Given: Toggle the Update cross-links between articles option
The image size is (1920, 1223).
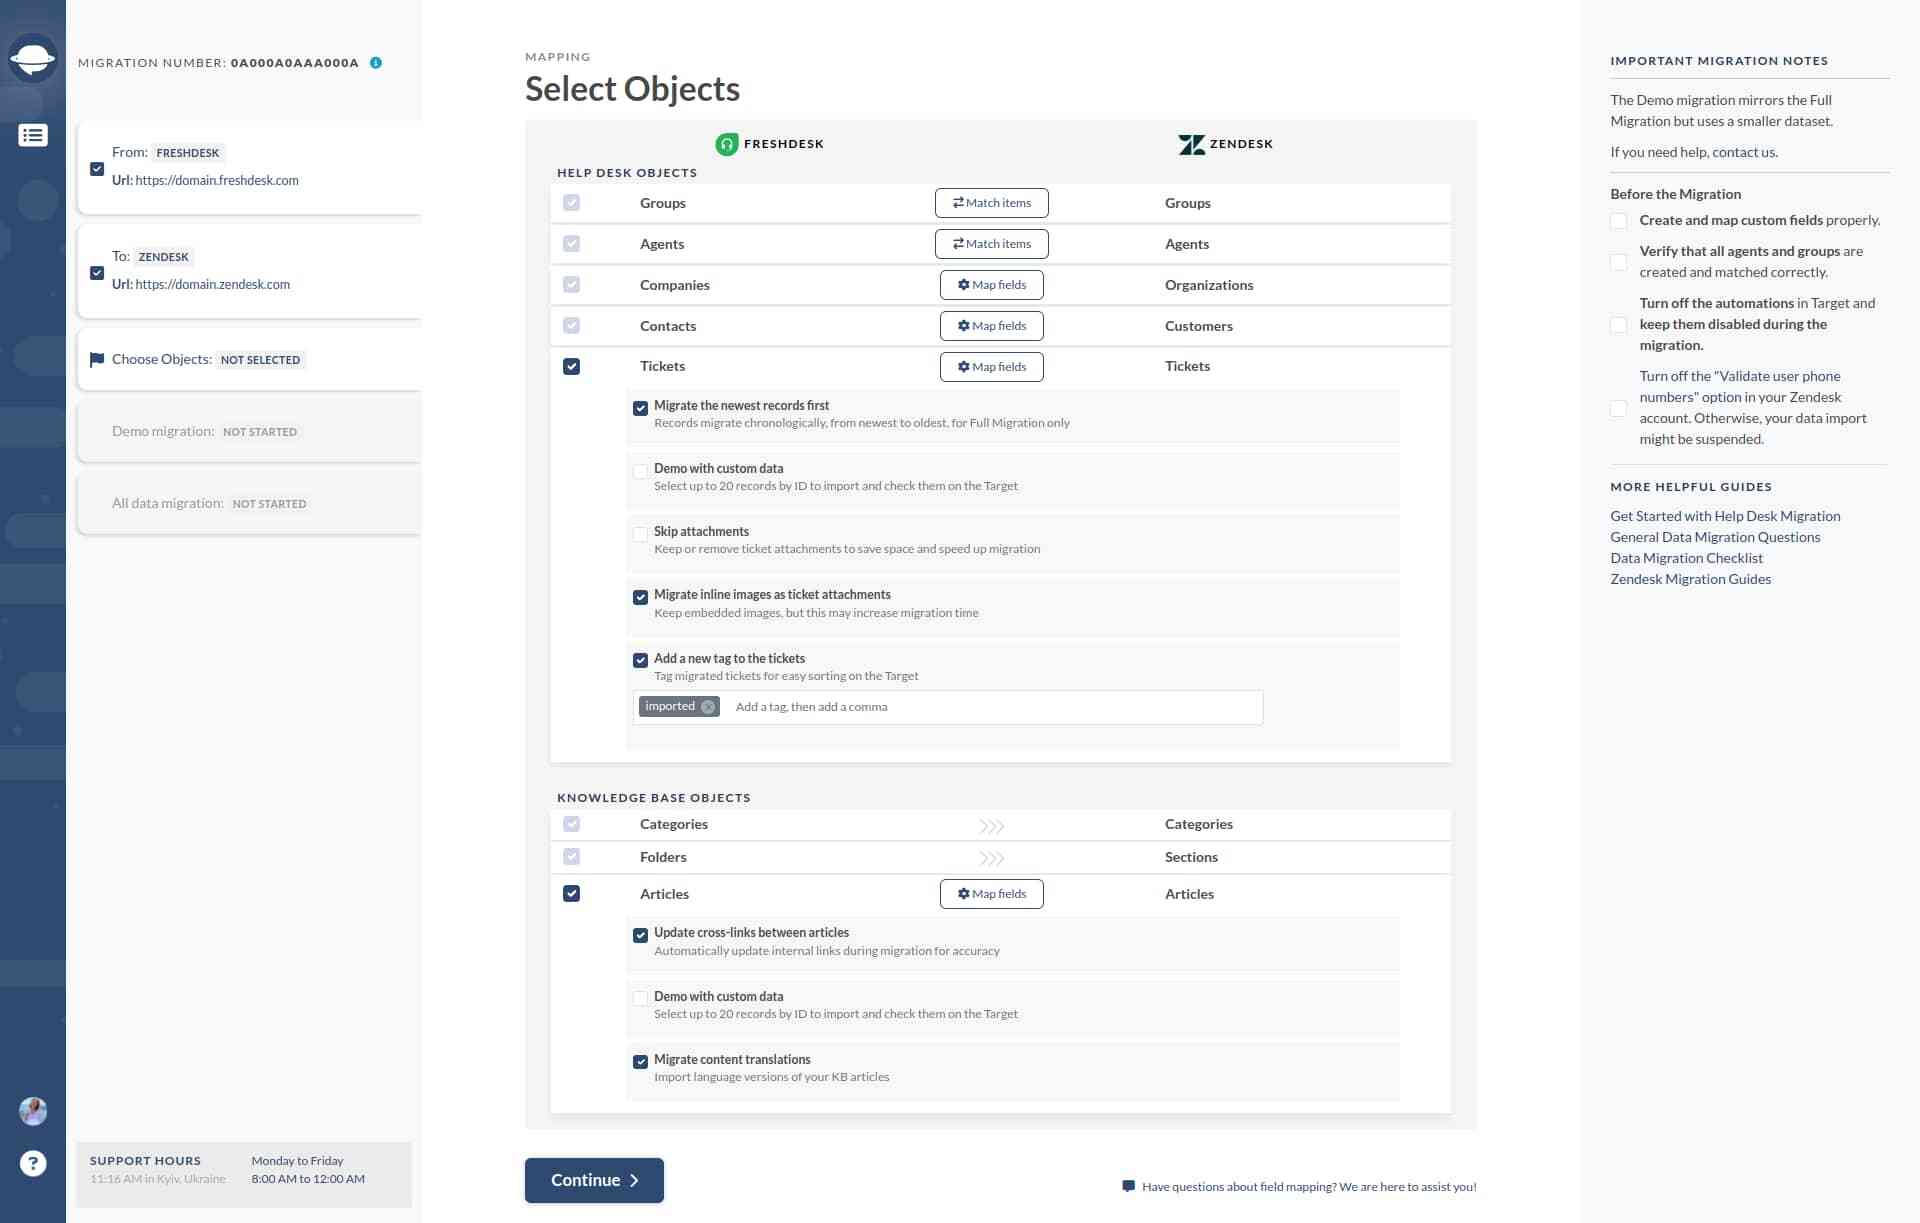Looking at the screenshot, I should coord(638,933).
